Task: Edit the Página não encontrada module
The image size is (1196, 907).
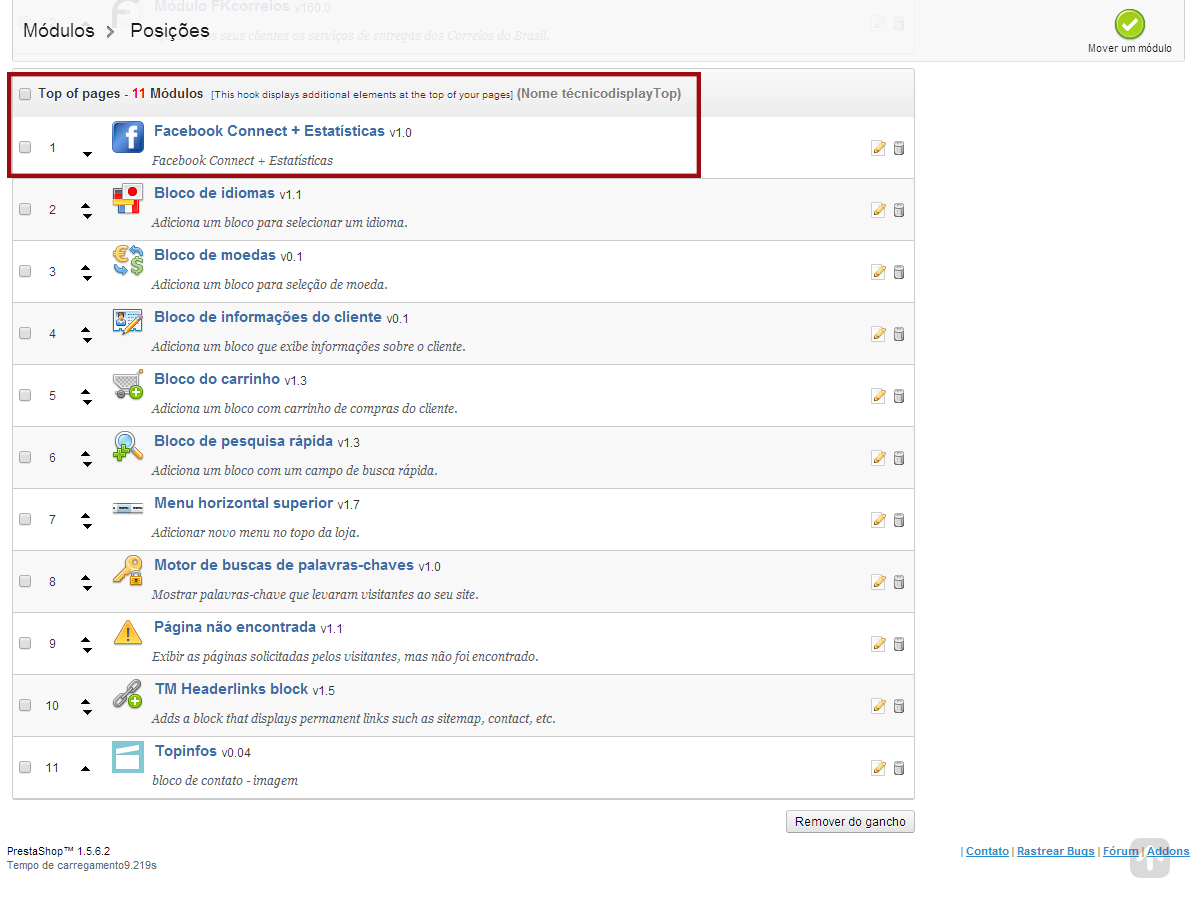Action: (879, 644)
